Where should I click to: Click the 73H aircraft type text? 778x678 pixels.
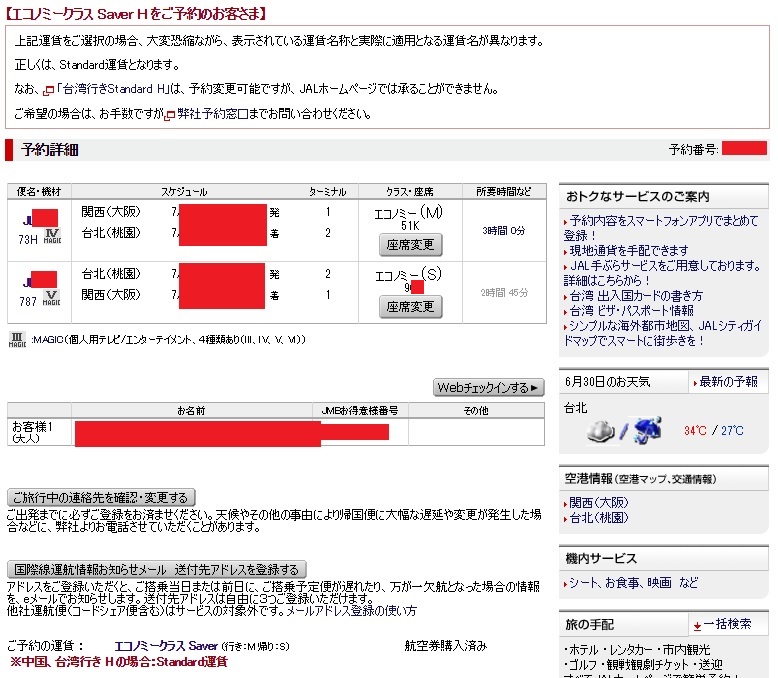pos(28,240)
